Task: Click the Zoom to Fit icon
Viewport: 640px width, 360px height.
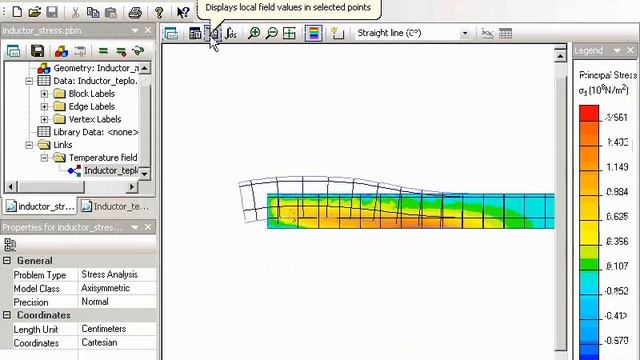Action: pyautogui.click(x=289, y=33)
